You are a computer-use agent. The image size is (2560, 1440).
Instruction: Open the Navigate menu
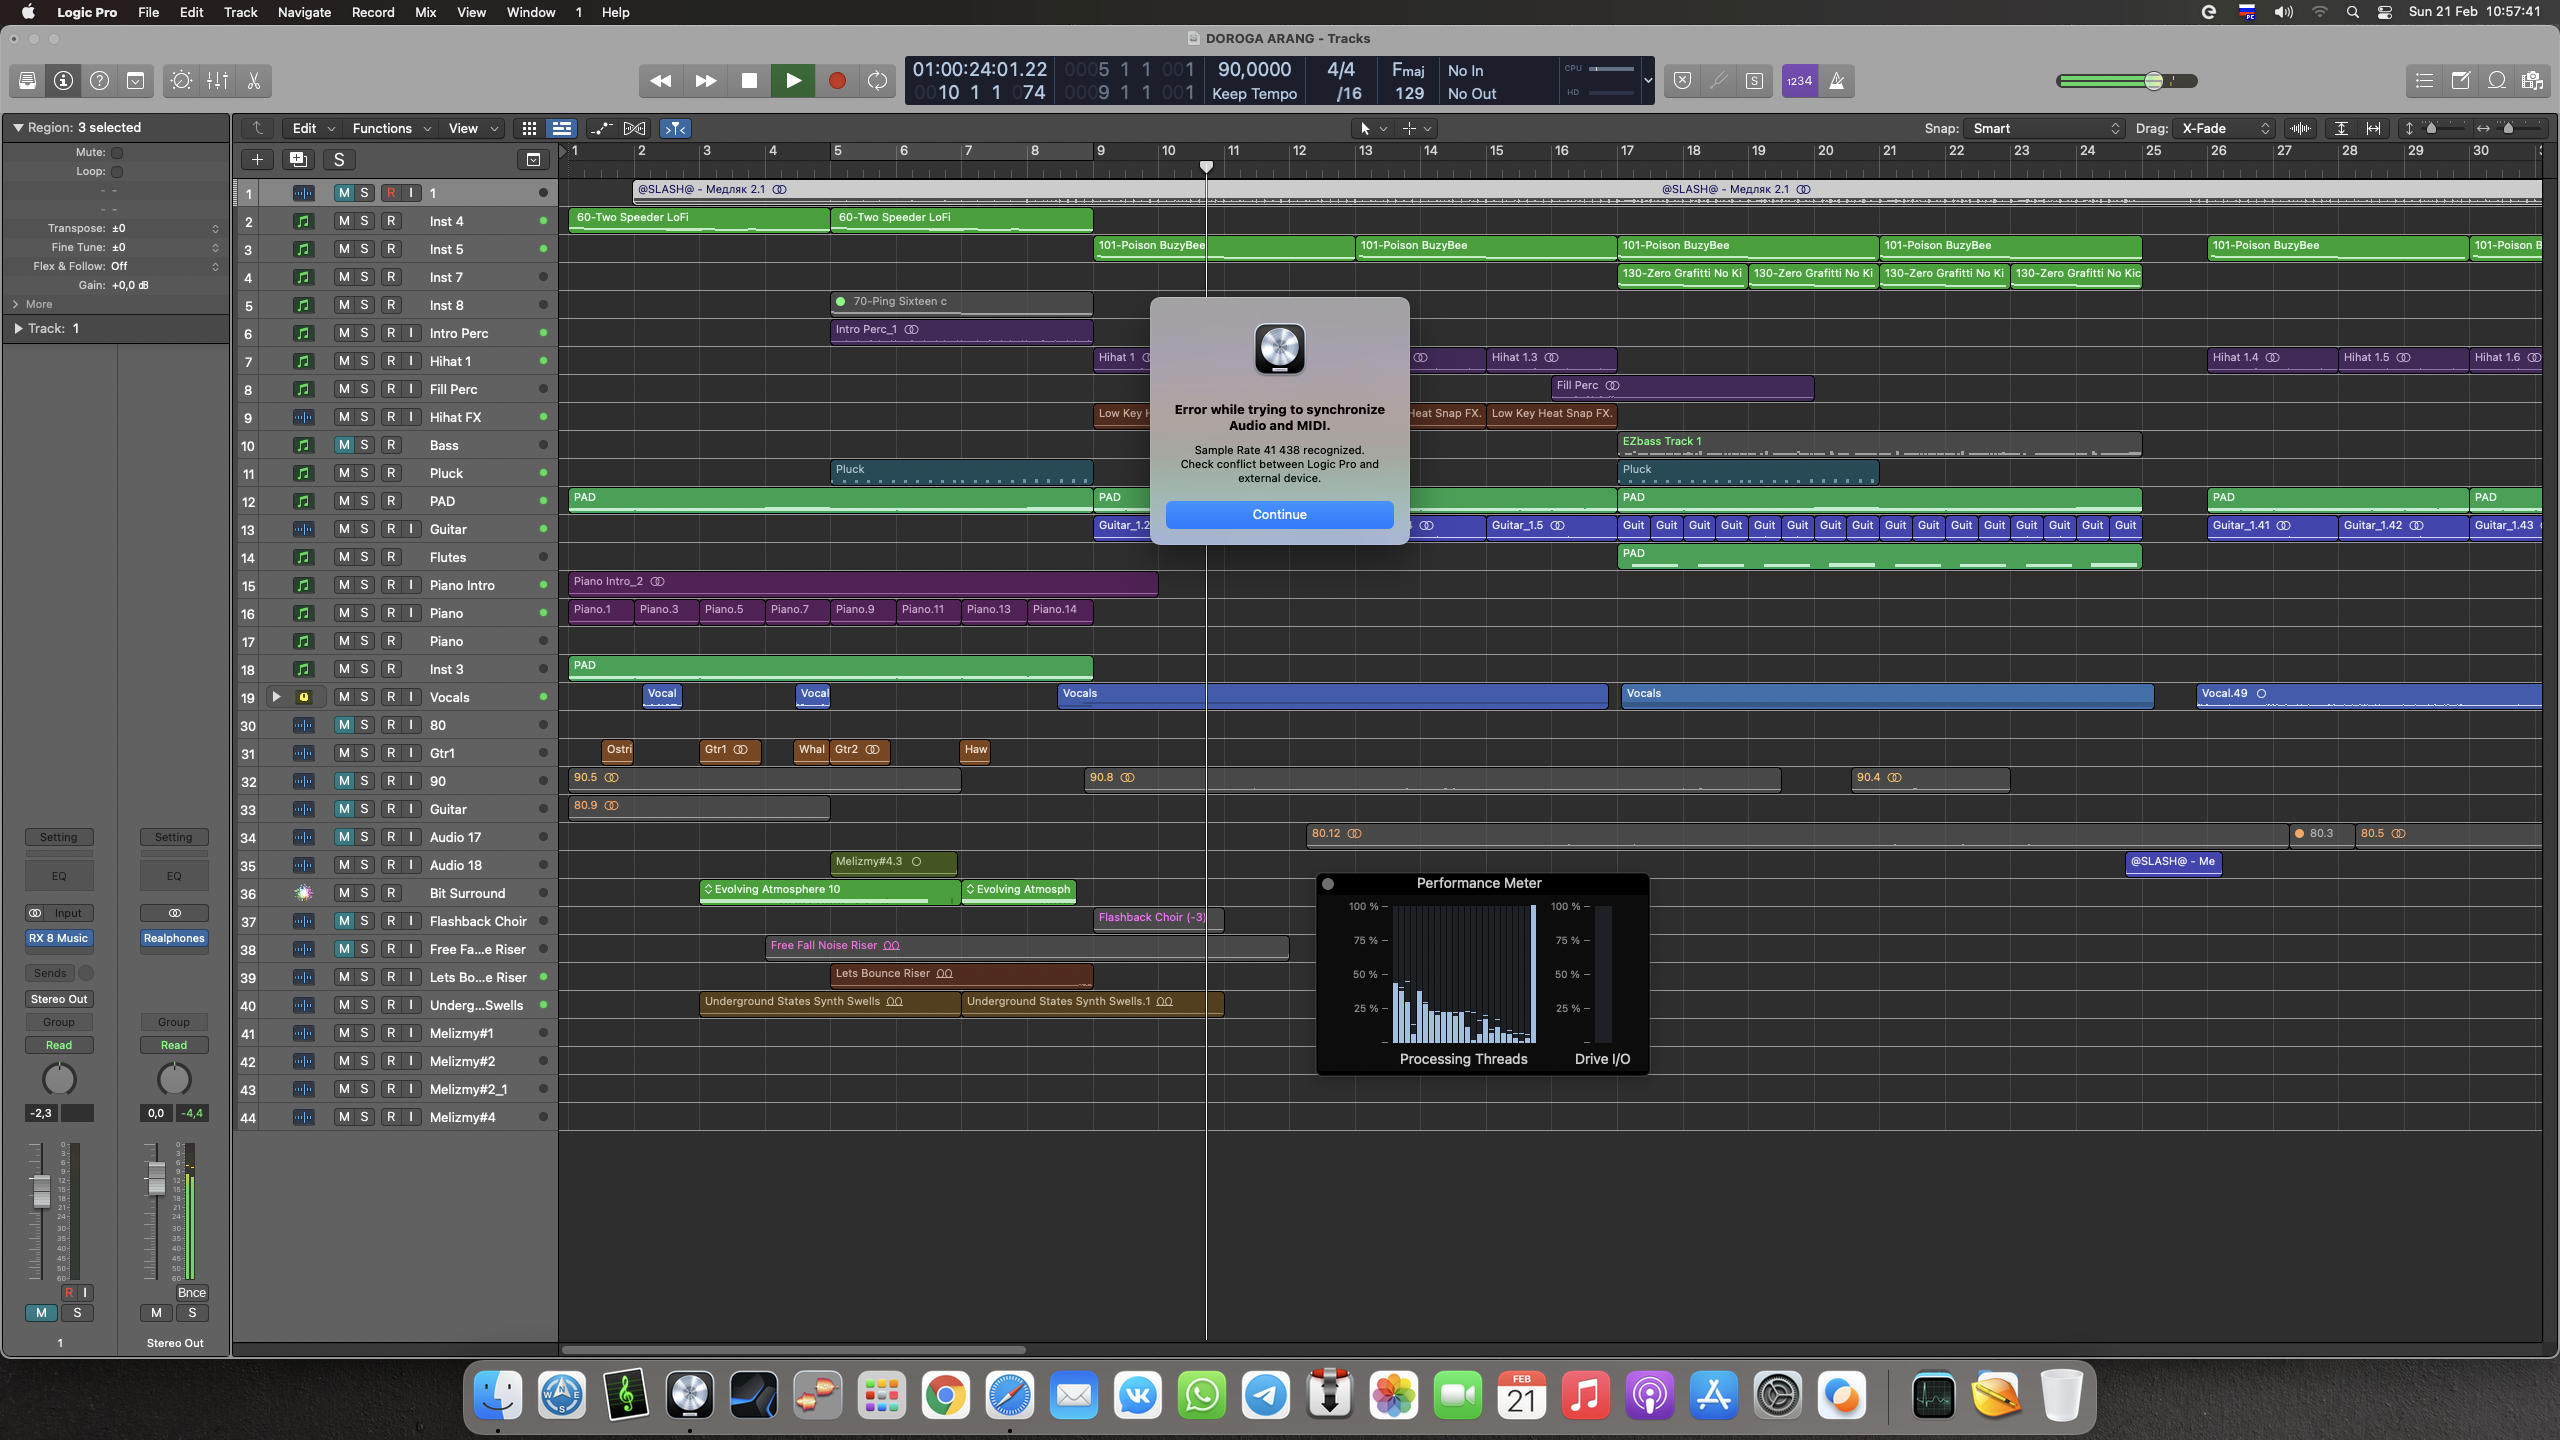coord(304,12)
